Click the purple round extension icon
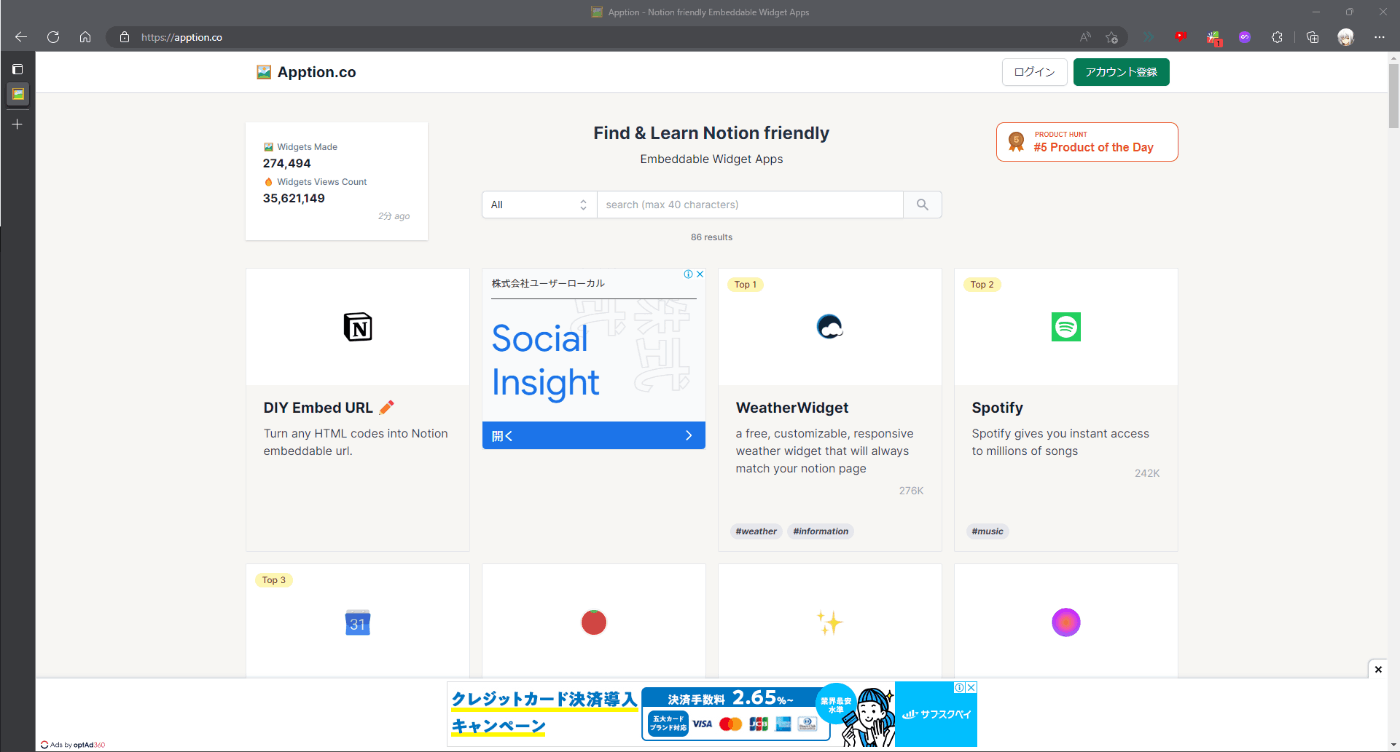1400x752 pixels. [x=1245, y=37]
